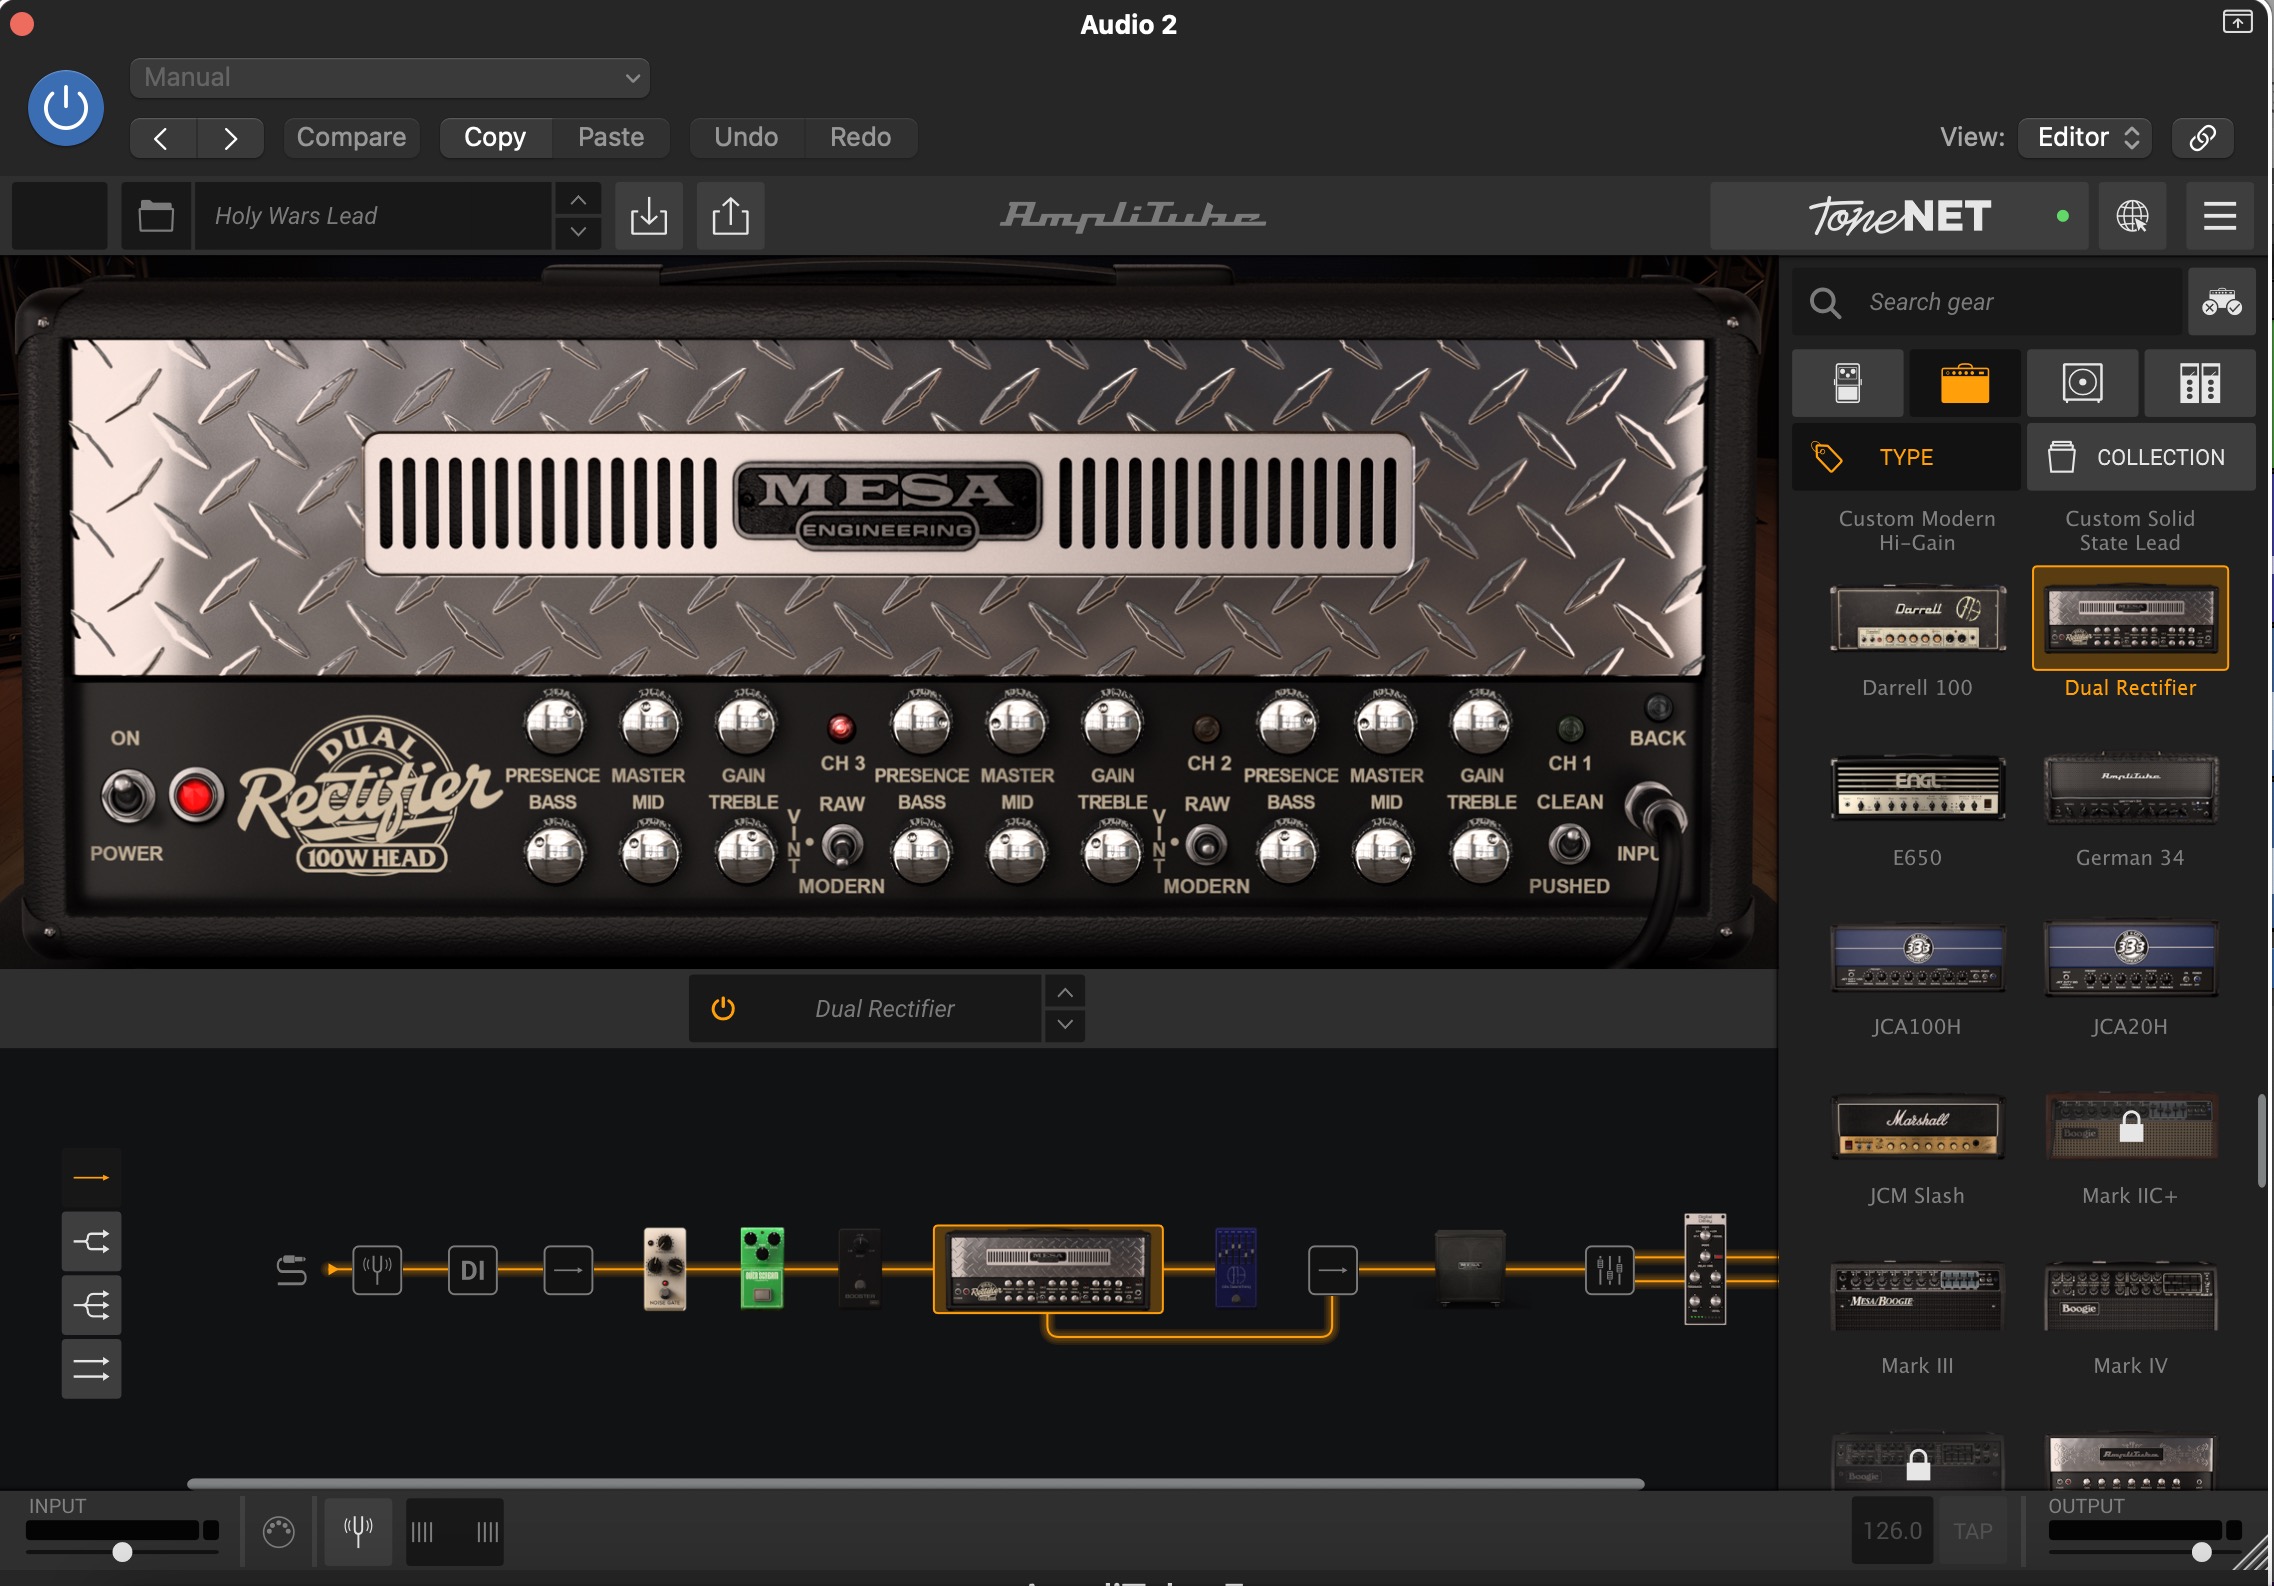Click the export share preset icon
Image resolution: width=2274 pixels, height=1586 pixels.
pos(731,216)
